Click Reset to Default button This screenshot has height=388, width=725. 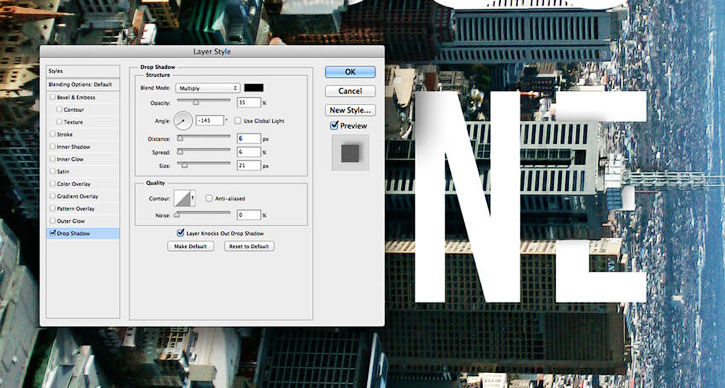point(249,246)
